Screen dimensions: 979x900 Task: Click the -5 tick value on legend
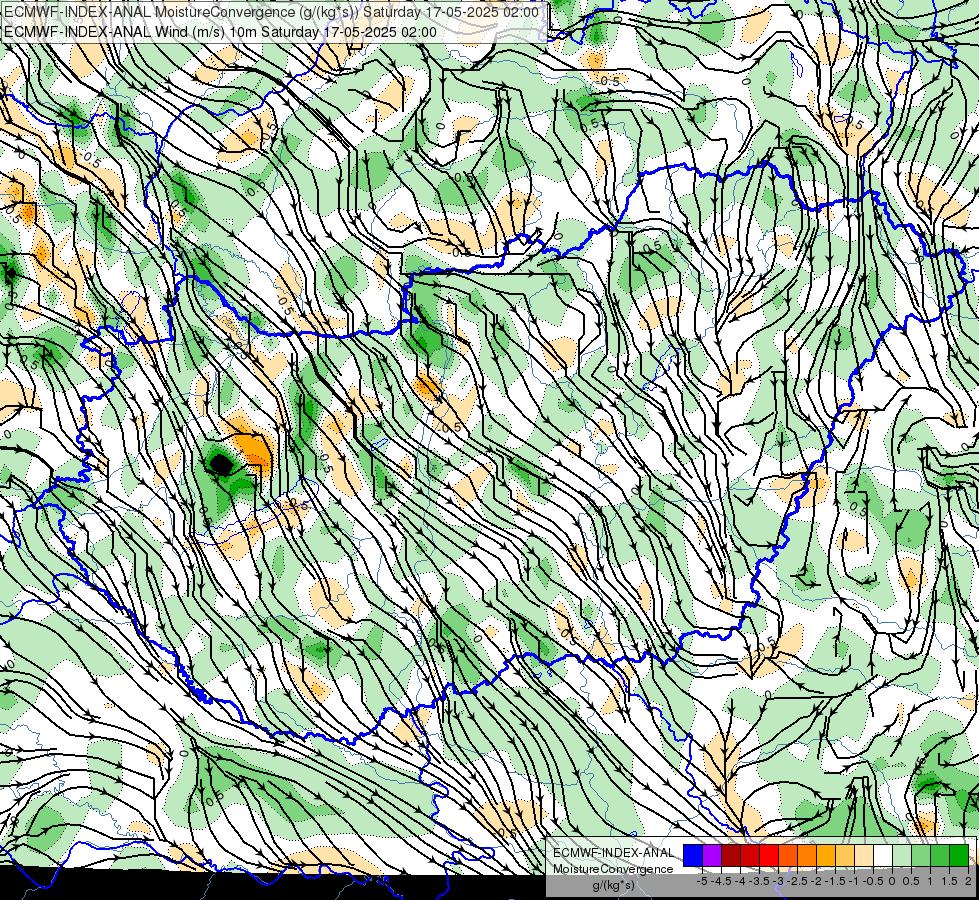[702, 881]
